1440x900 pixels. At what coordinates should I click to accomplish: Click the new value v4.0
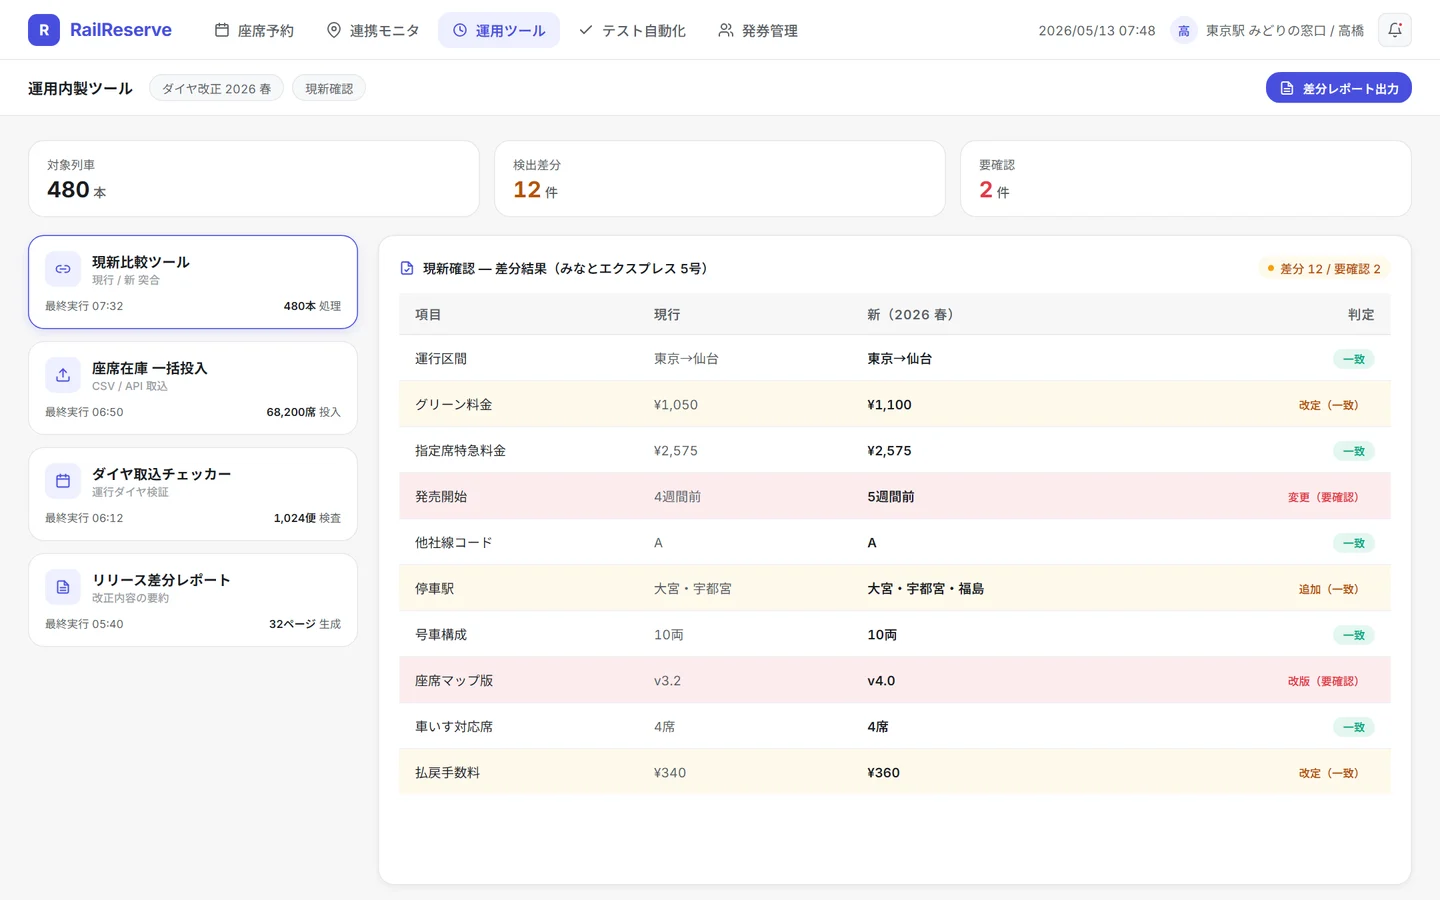pos(881,681)
